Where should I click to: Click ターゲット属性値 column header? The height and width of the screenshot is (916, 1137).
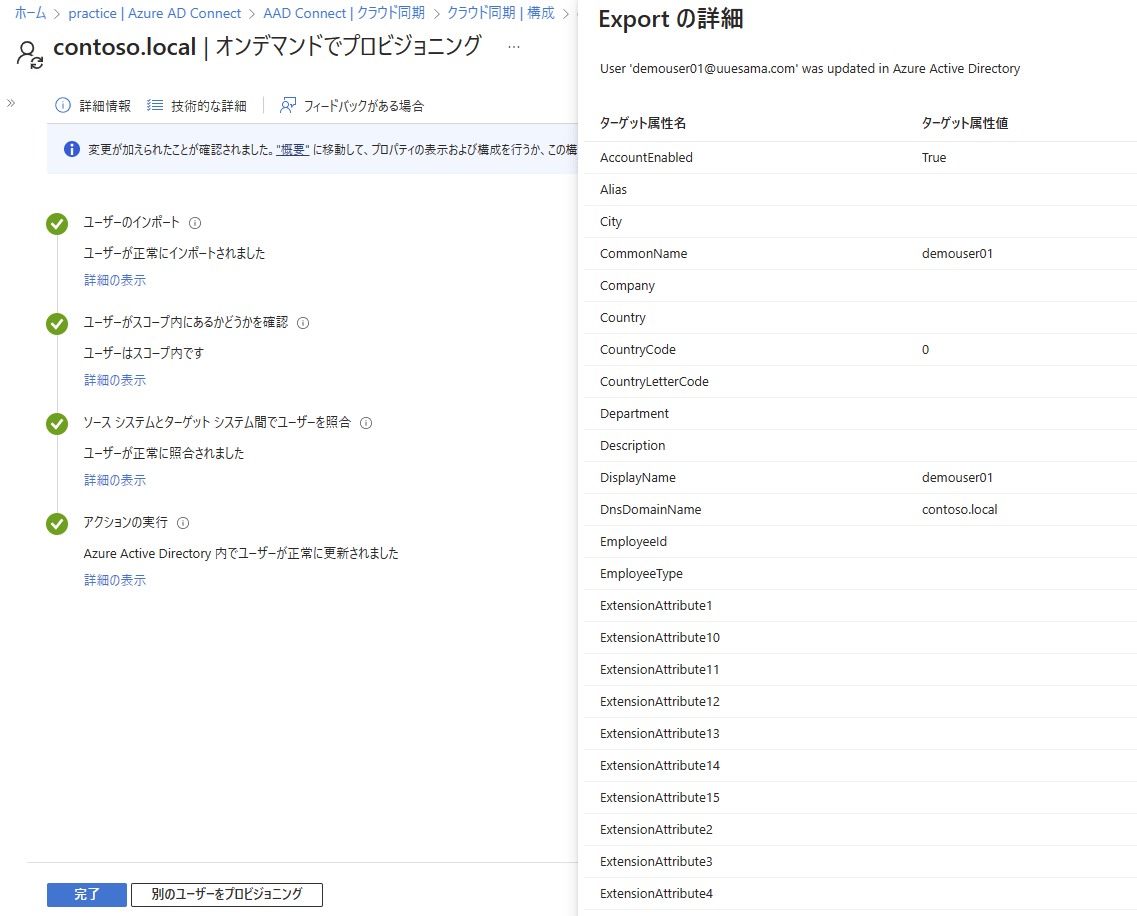964,123
